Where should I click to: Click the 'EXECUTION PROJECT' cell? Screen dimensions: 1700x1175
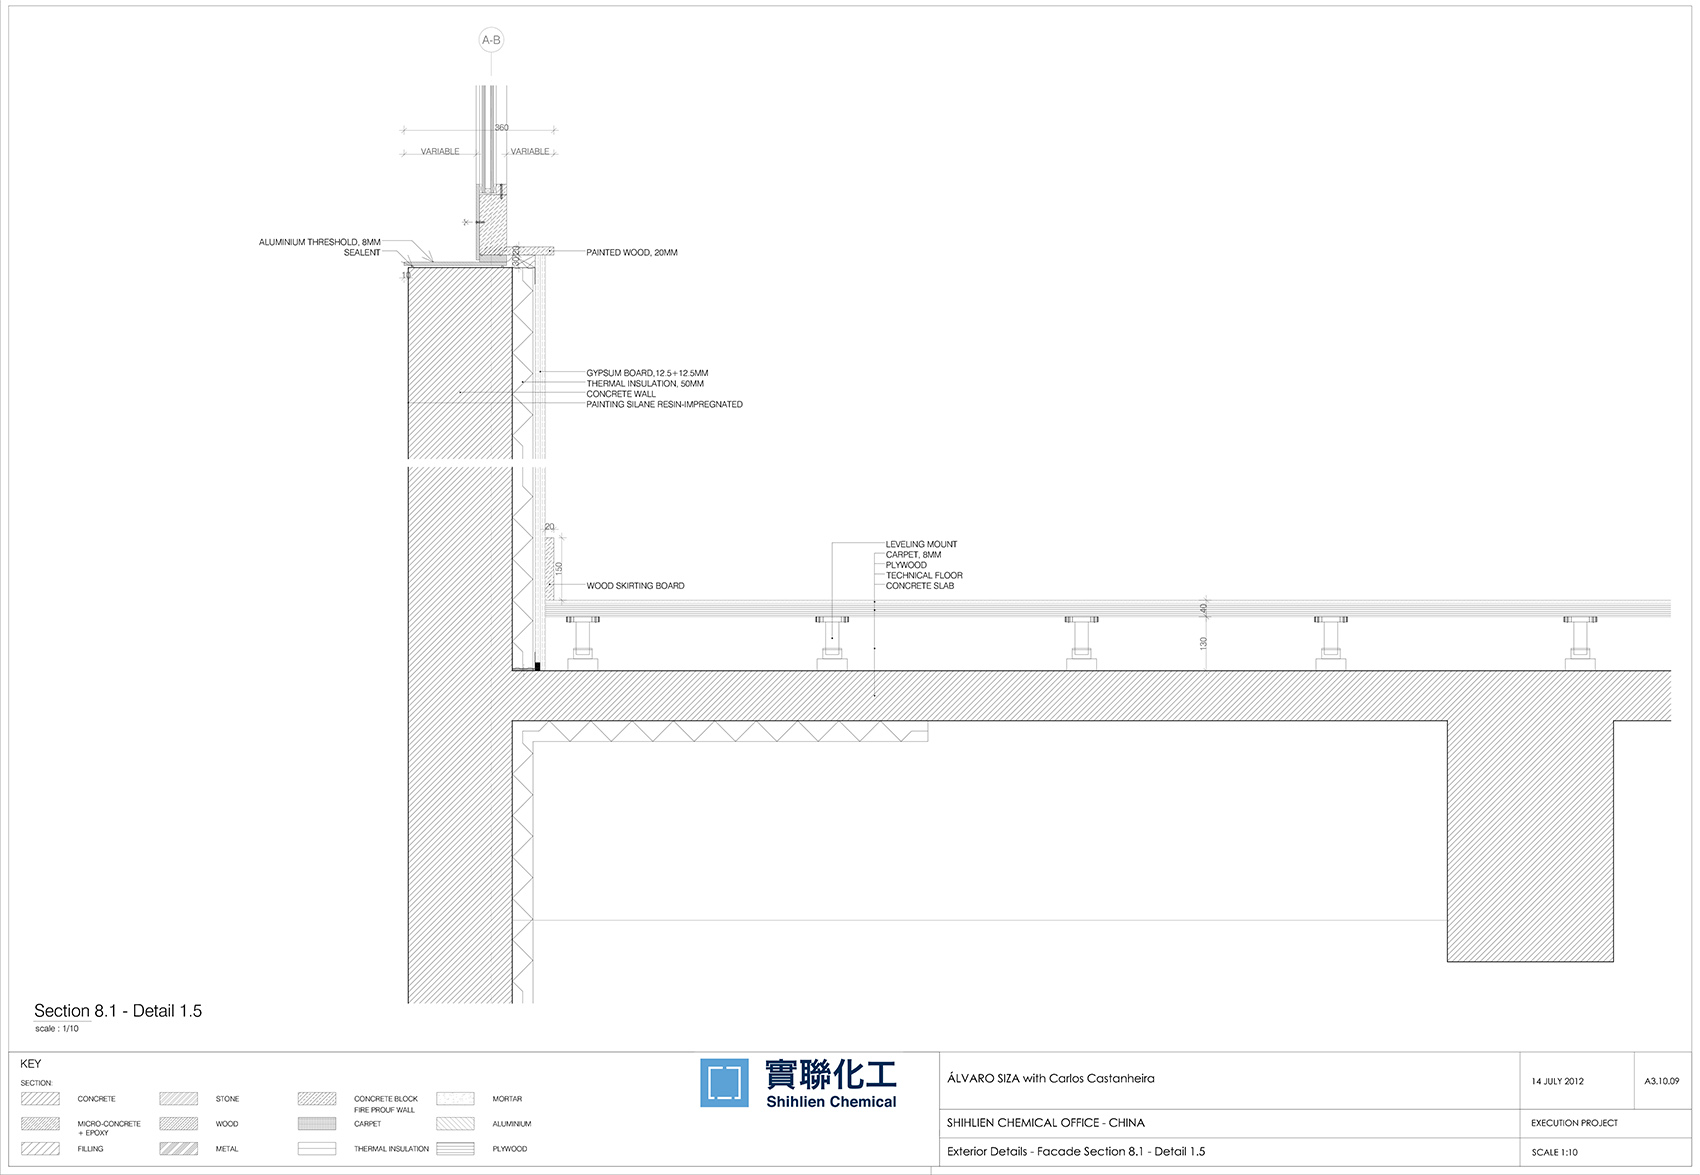(x=1574, y=1123)
